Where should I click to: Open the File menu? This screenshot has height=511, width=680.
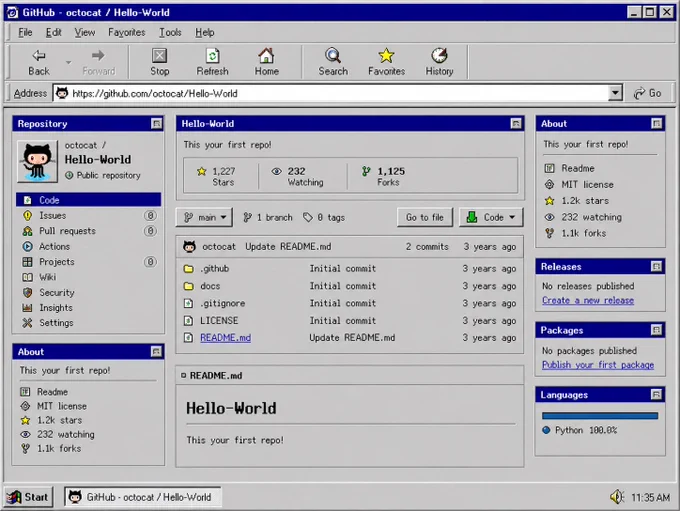coord(25,33)
